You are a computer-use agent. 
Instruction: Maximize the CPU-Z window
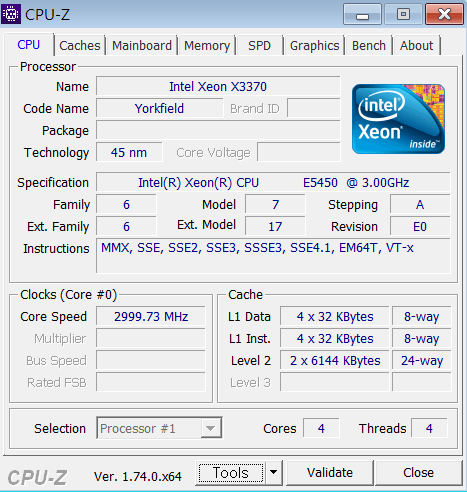403,14
